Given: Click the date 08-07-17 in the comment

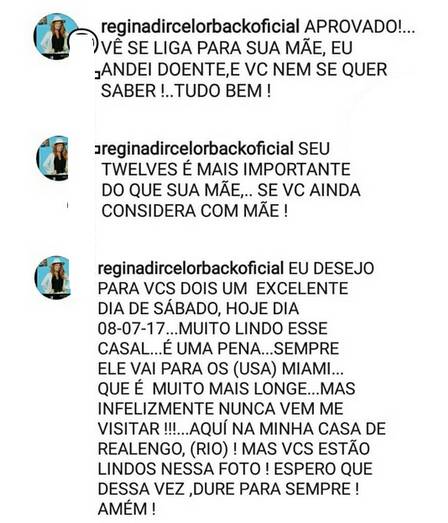Looking at the screenshot, I should [131, 329].
